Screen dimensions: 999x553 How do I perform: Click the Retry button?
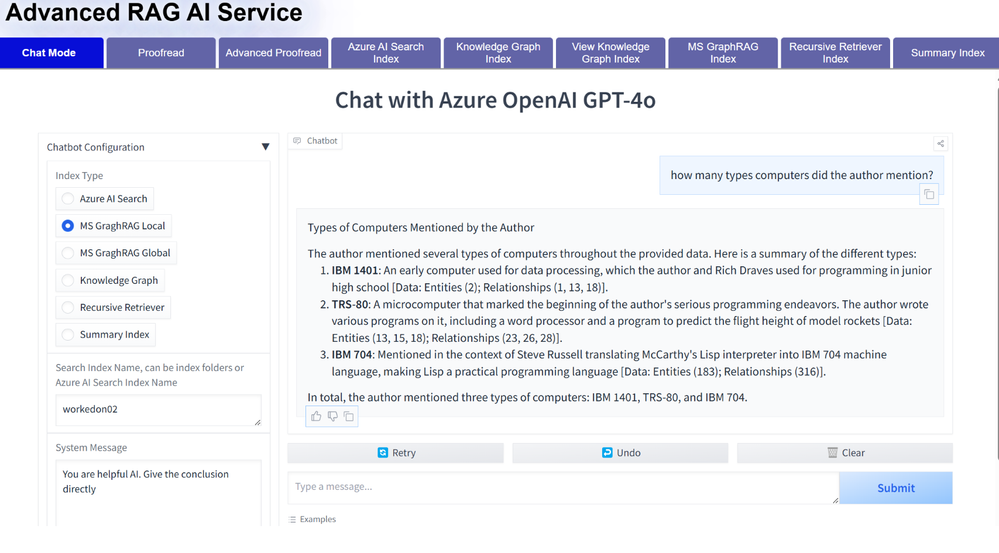(x=396, y=453)
